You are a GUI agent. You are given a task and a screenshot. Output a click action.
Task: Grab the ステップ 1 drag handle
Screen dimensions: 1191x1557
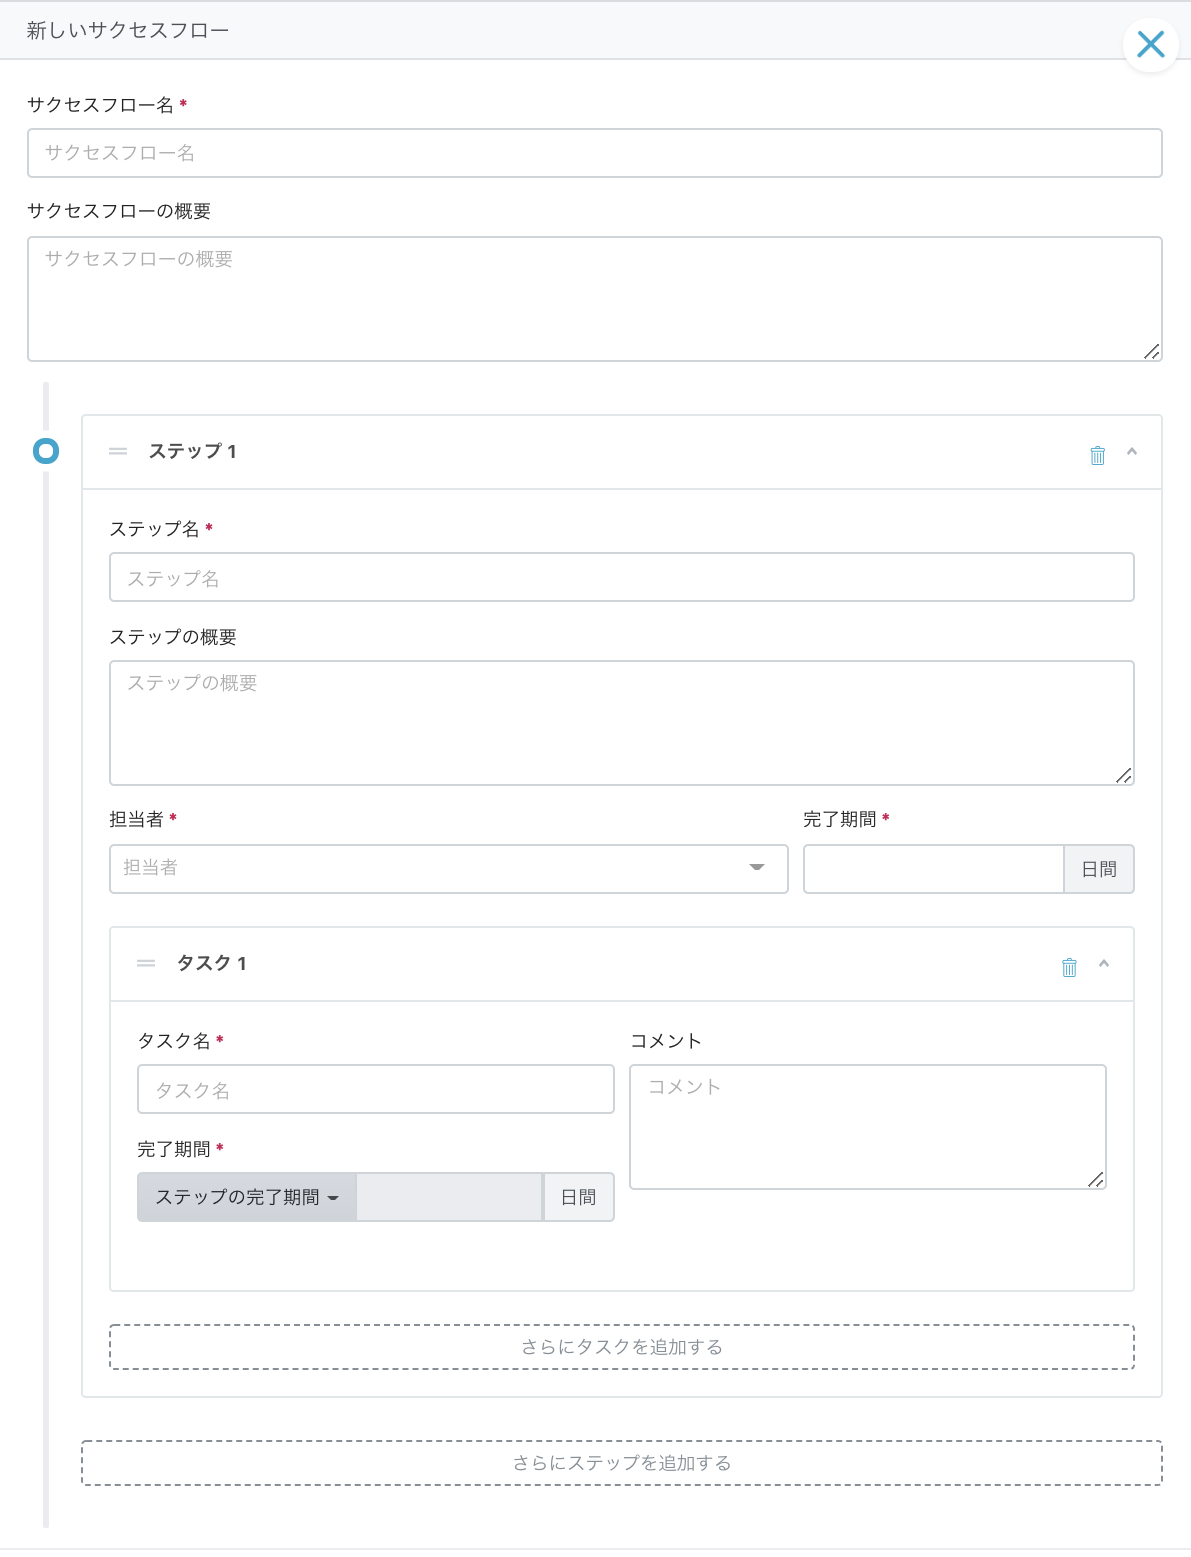[x=118, y=452]
